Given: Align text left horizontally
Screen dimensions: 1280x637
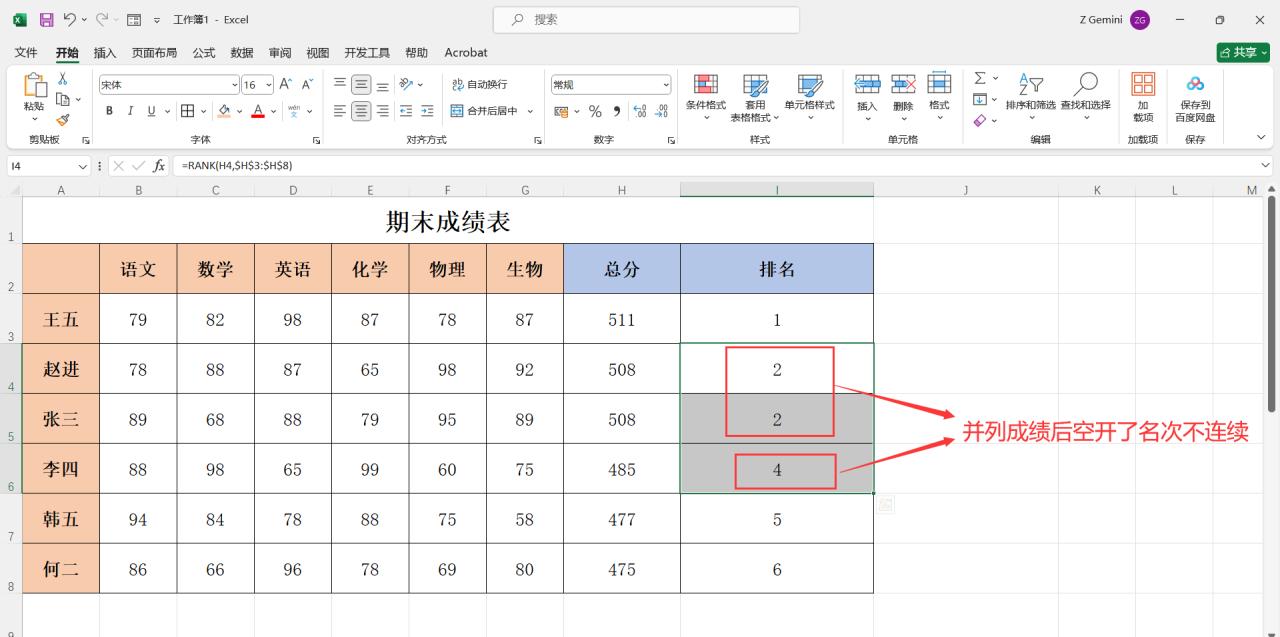Looking at the screenshot, I should 340,111.
